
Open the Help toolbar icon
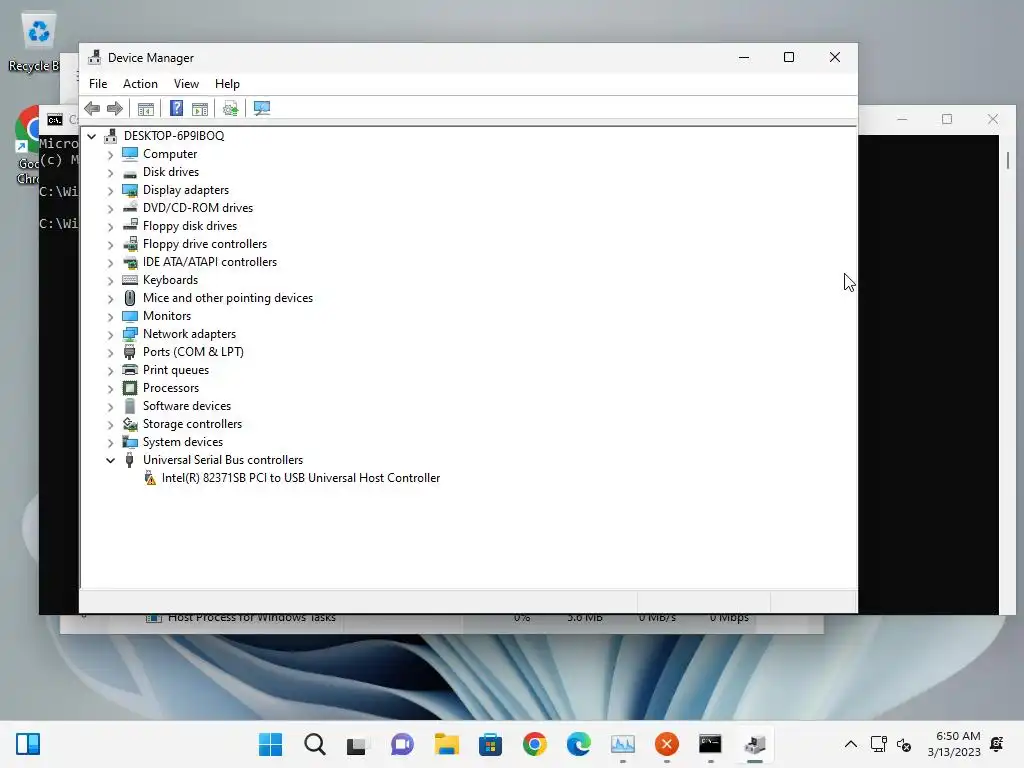point(176,108)
